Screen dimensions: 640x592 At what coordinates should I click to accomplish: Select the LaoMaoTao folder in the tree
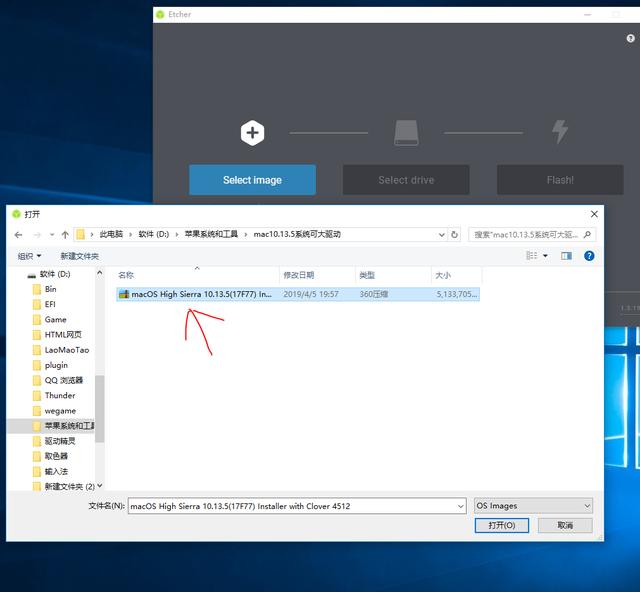pos(67,350)
